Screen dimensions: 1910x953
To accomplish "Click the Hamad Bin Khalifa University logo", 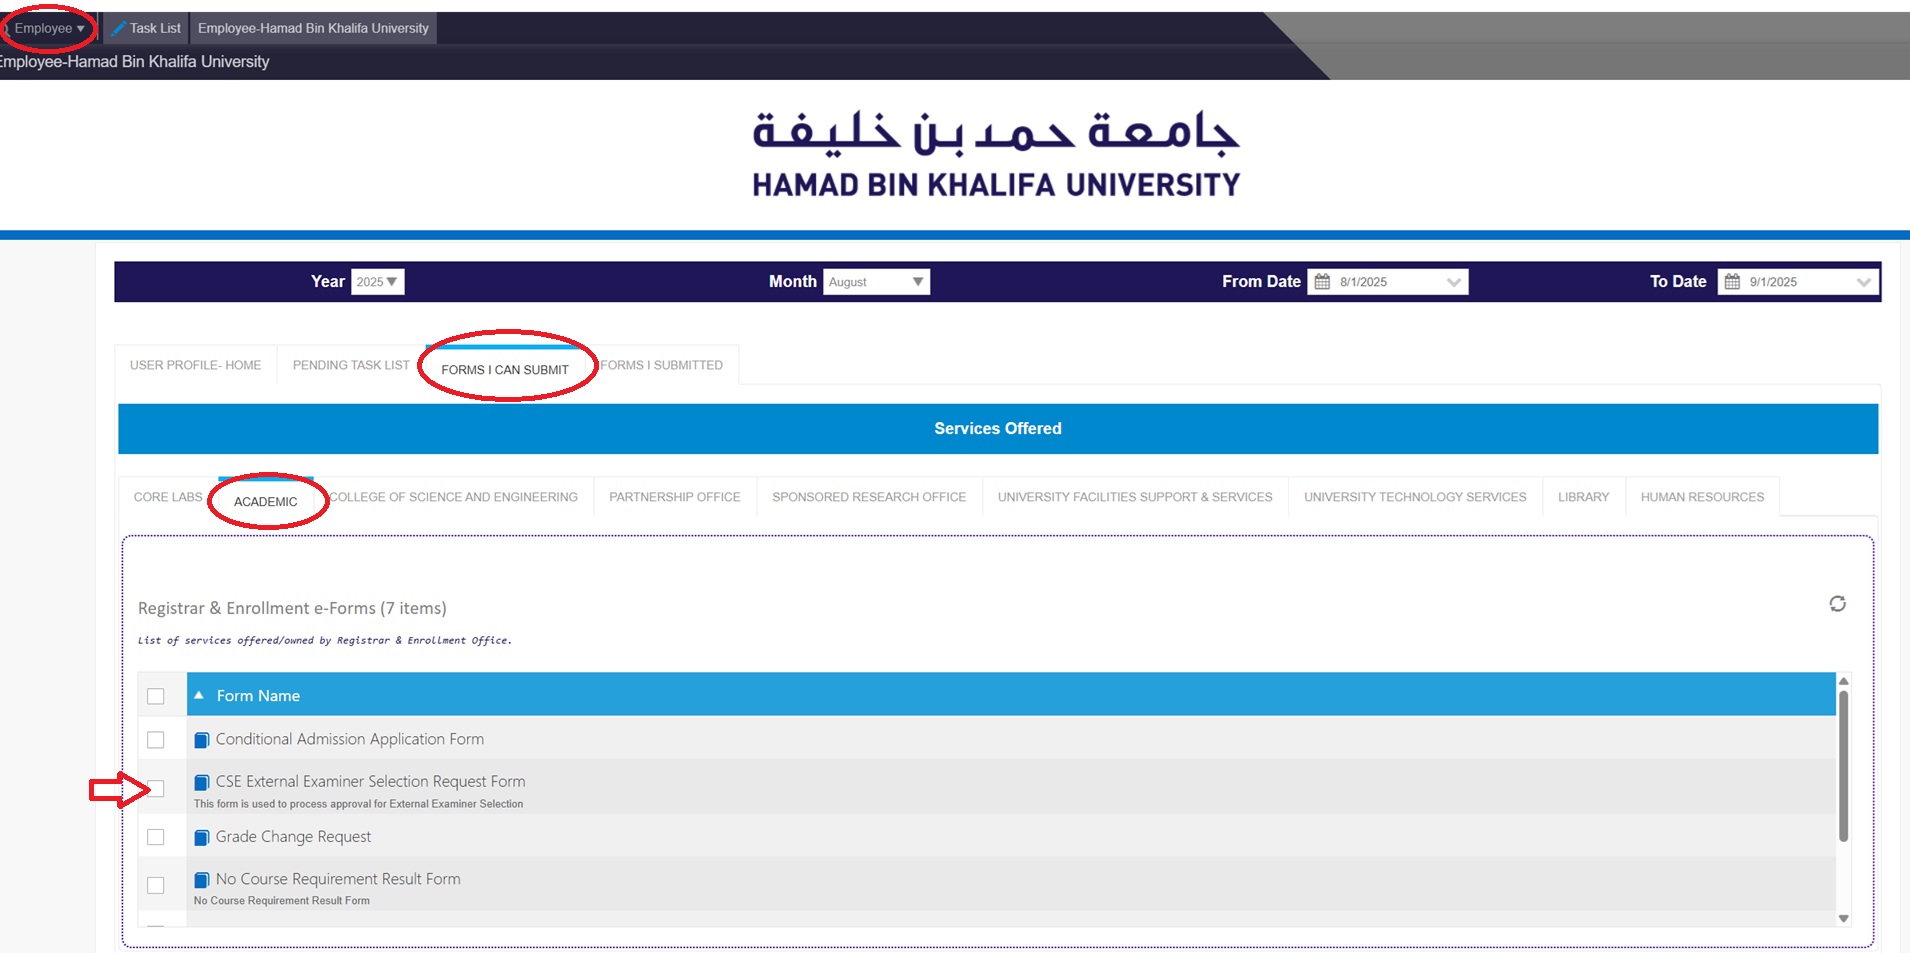I will [x=996, y=154].
